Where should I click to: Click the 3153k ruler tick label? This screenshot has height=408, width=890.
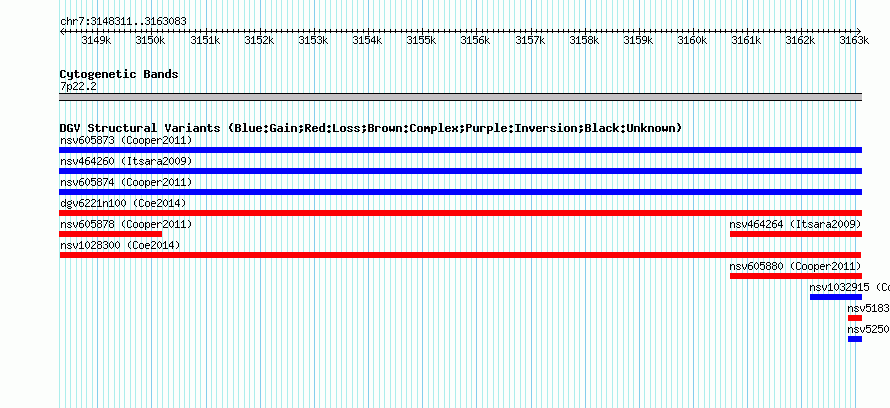pos(313,40)
